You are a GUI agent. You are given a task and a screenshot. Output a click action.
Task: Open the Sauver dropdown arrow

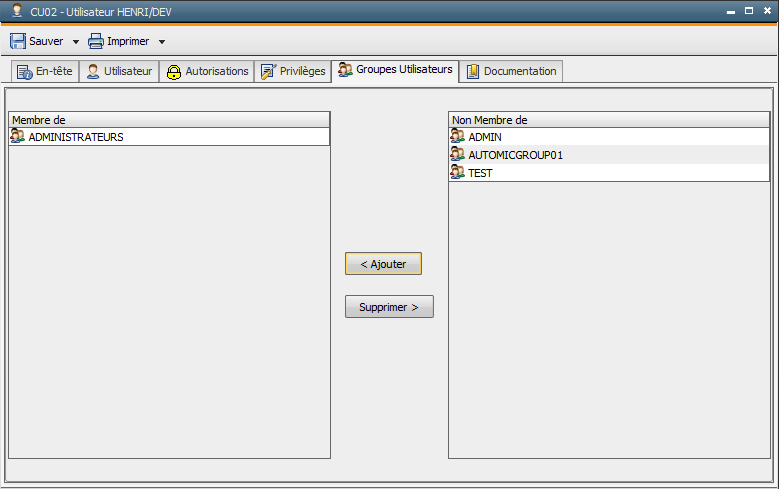pyautogui.click(x=76, y=42)
